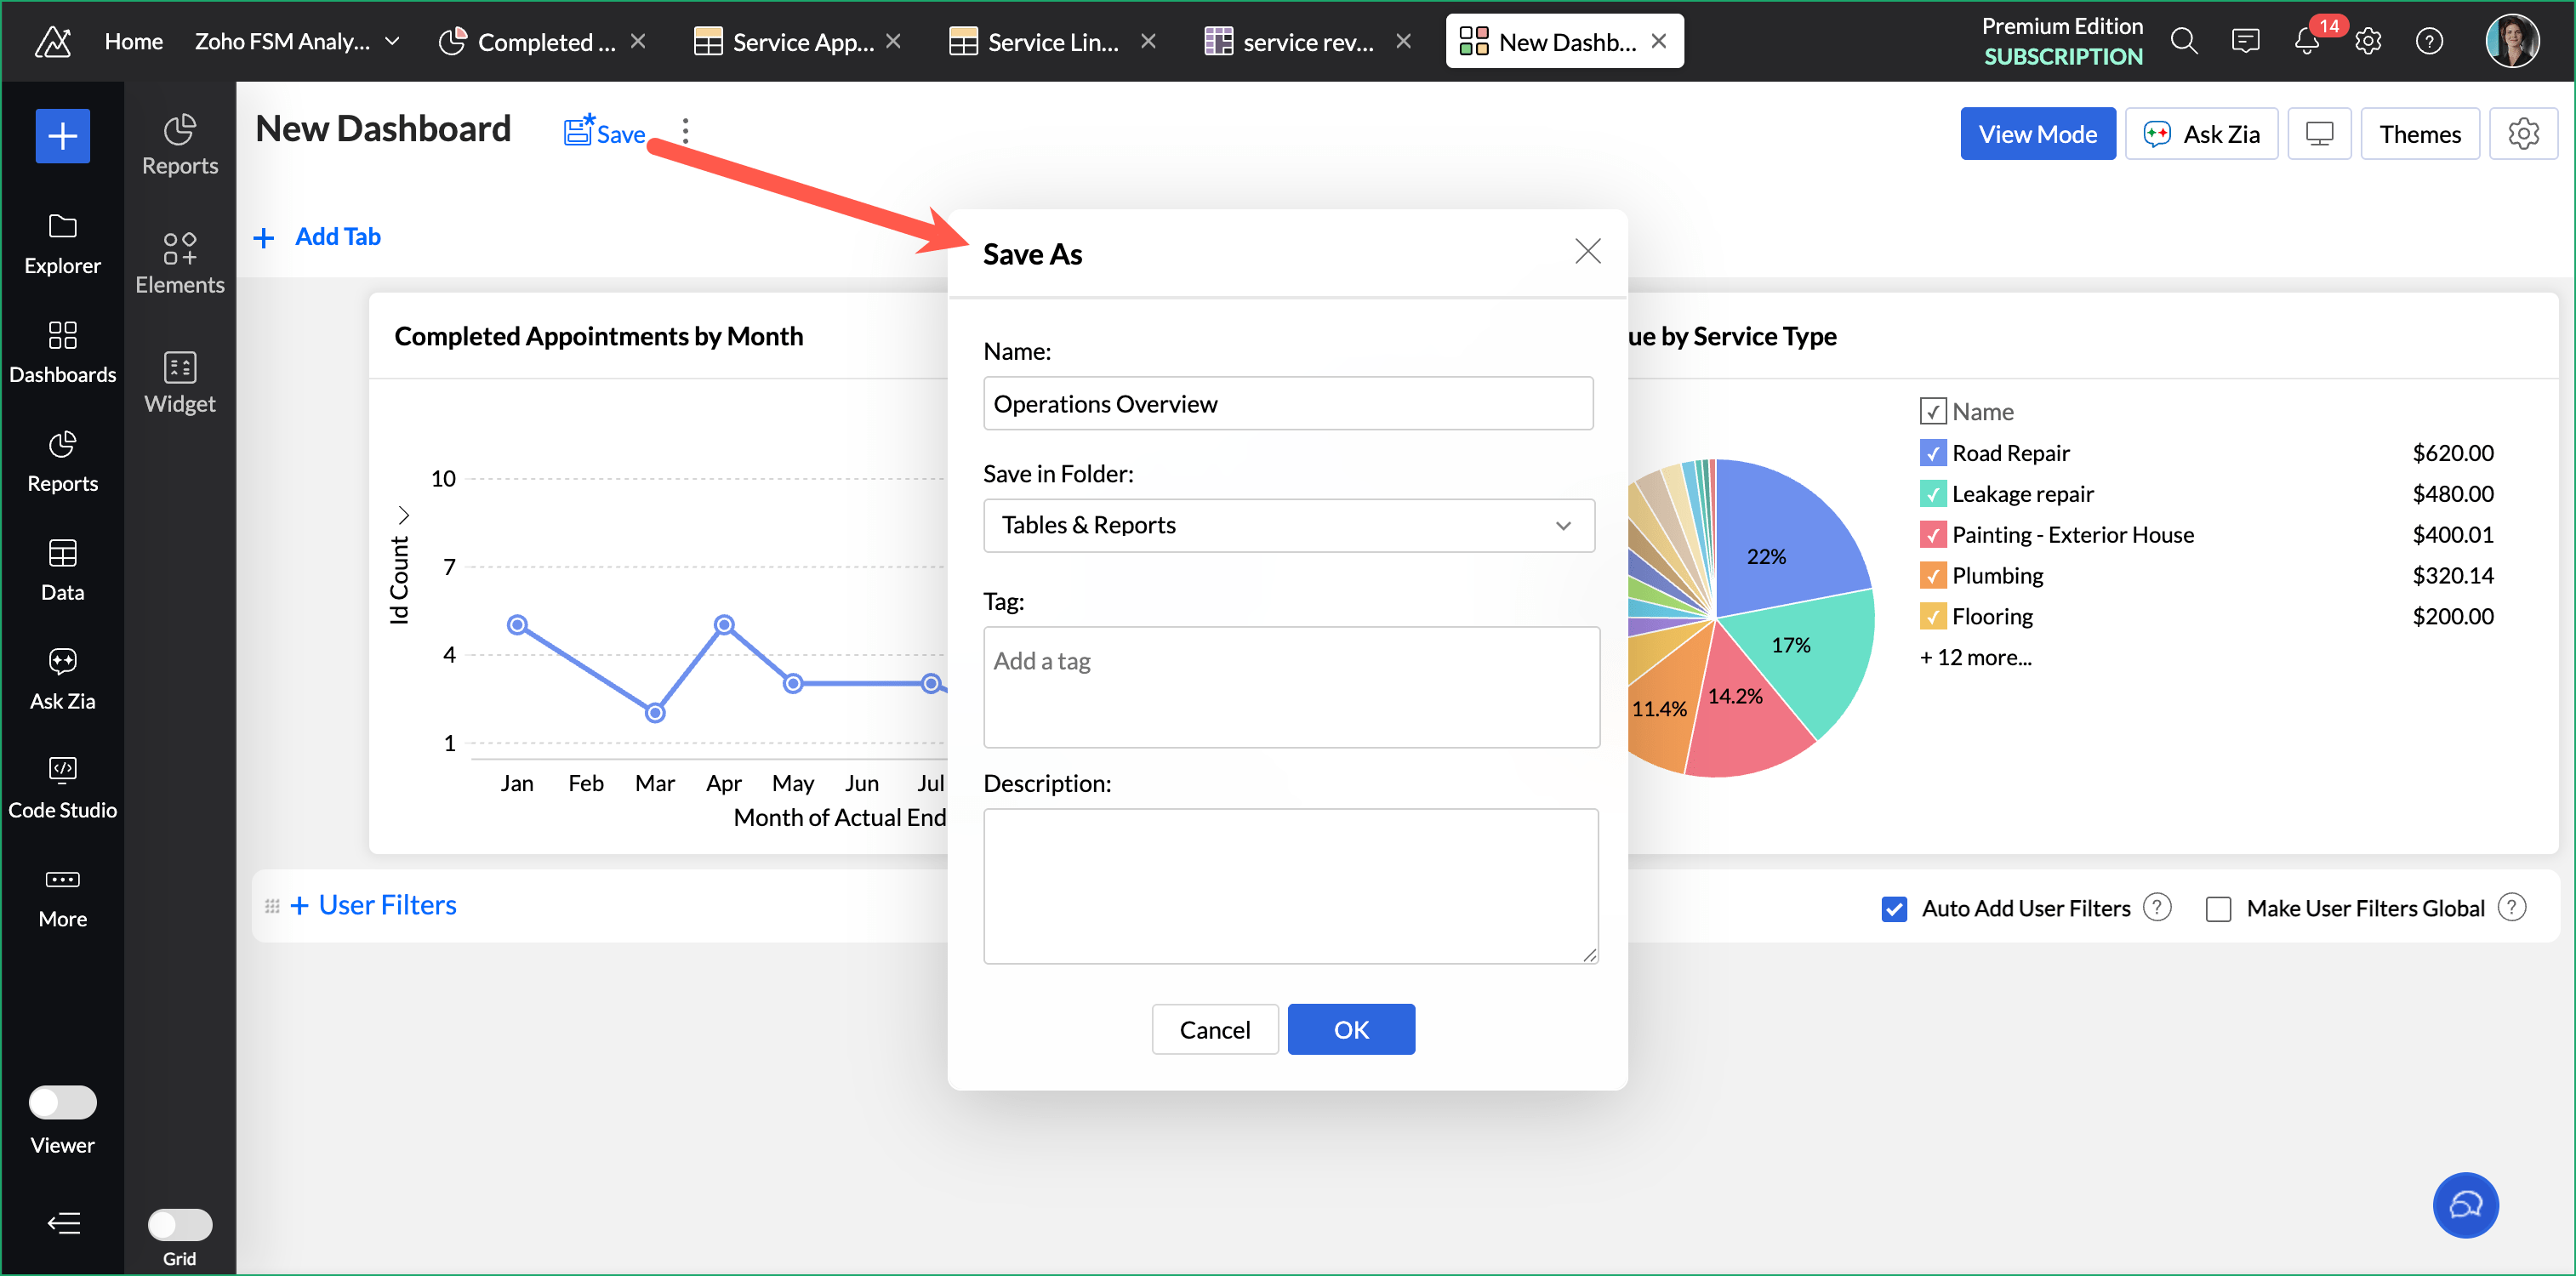The width and height of the screenshot is (2576, 1276).
Task: Click the Name input field
Action: (x=1287, y=404)
